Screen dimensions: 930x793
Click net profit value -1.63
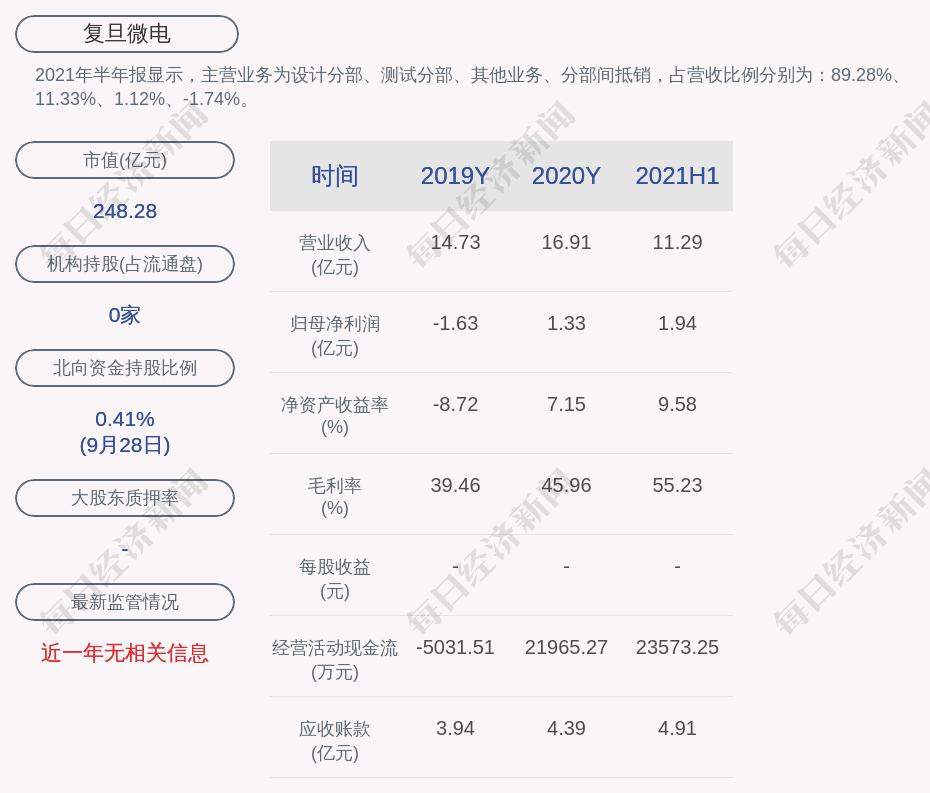(x=455, y=323)
